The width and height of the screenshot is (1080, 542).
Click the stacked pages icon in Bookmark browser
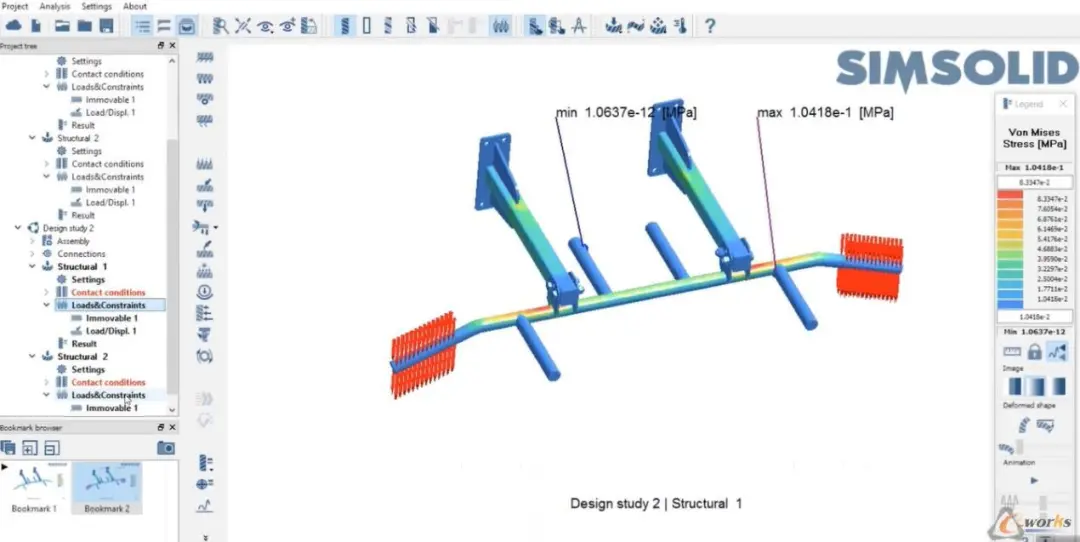pos(8,448)
